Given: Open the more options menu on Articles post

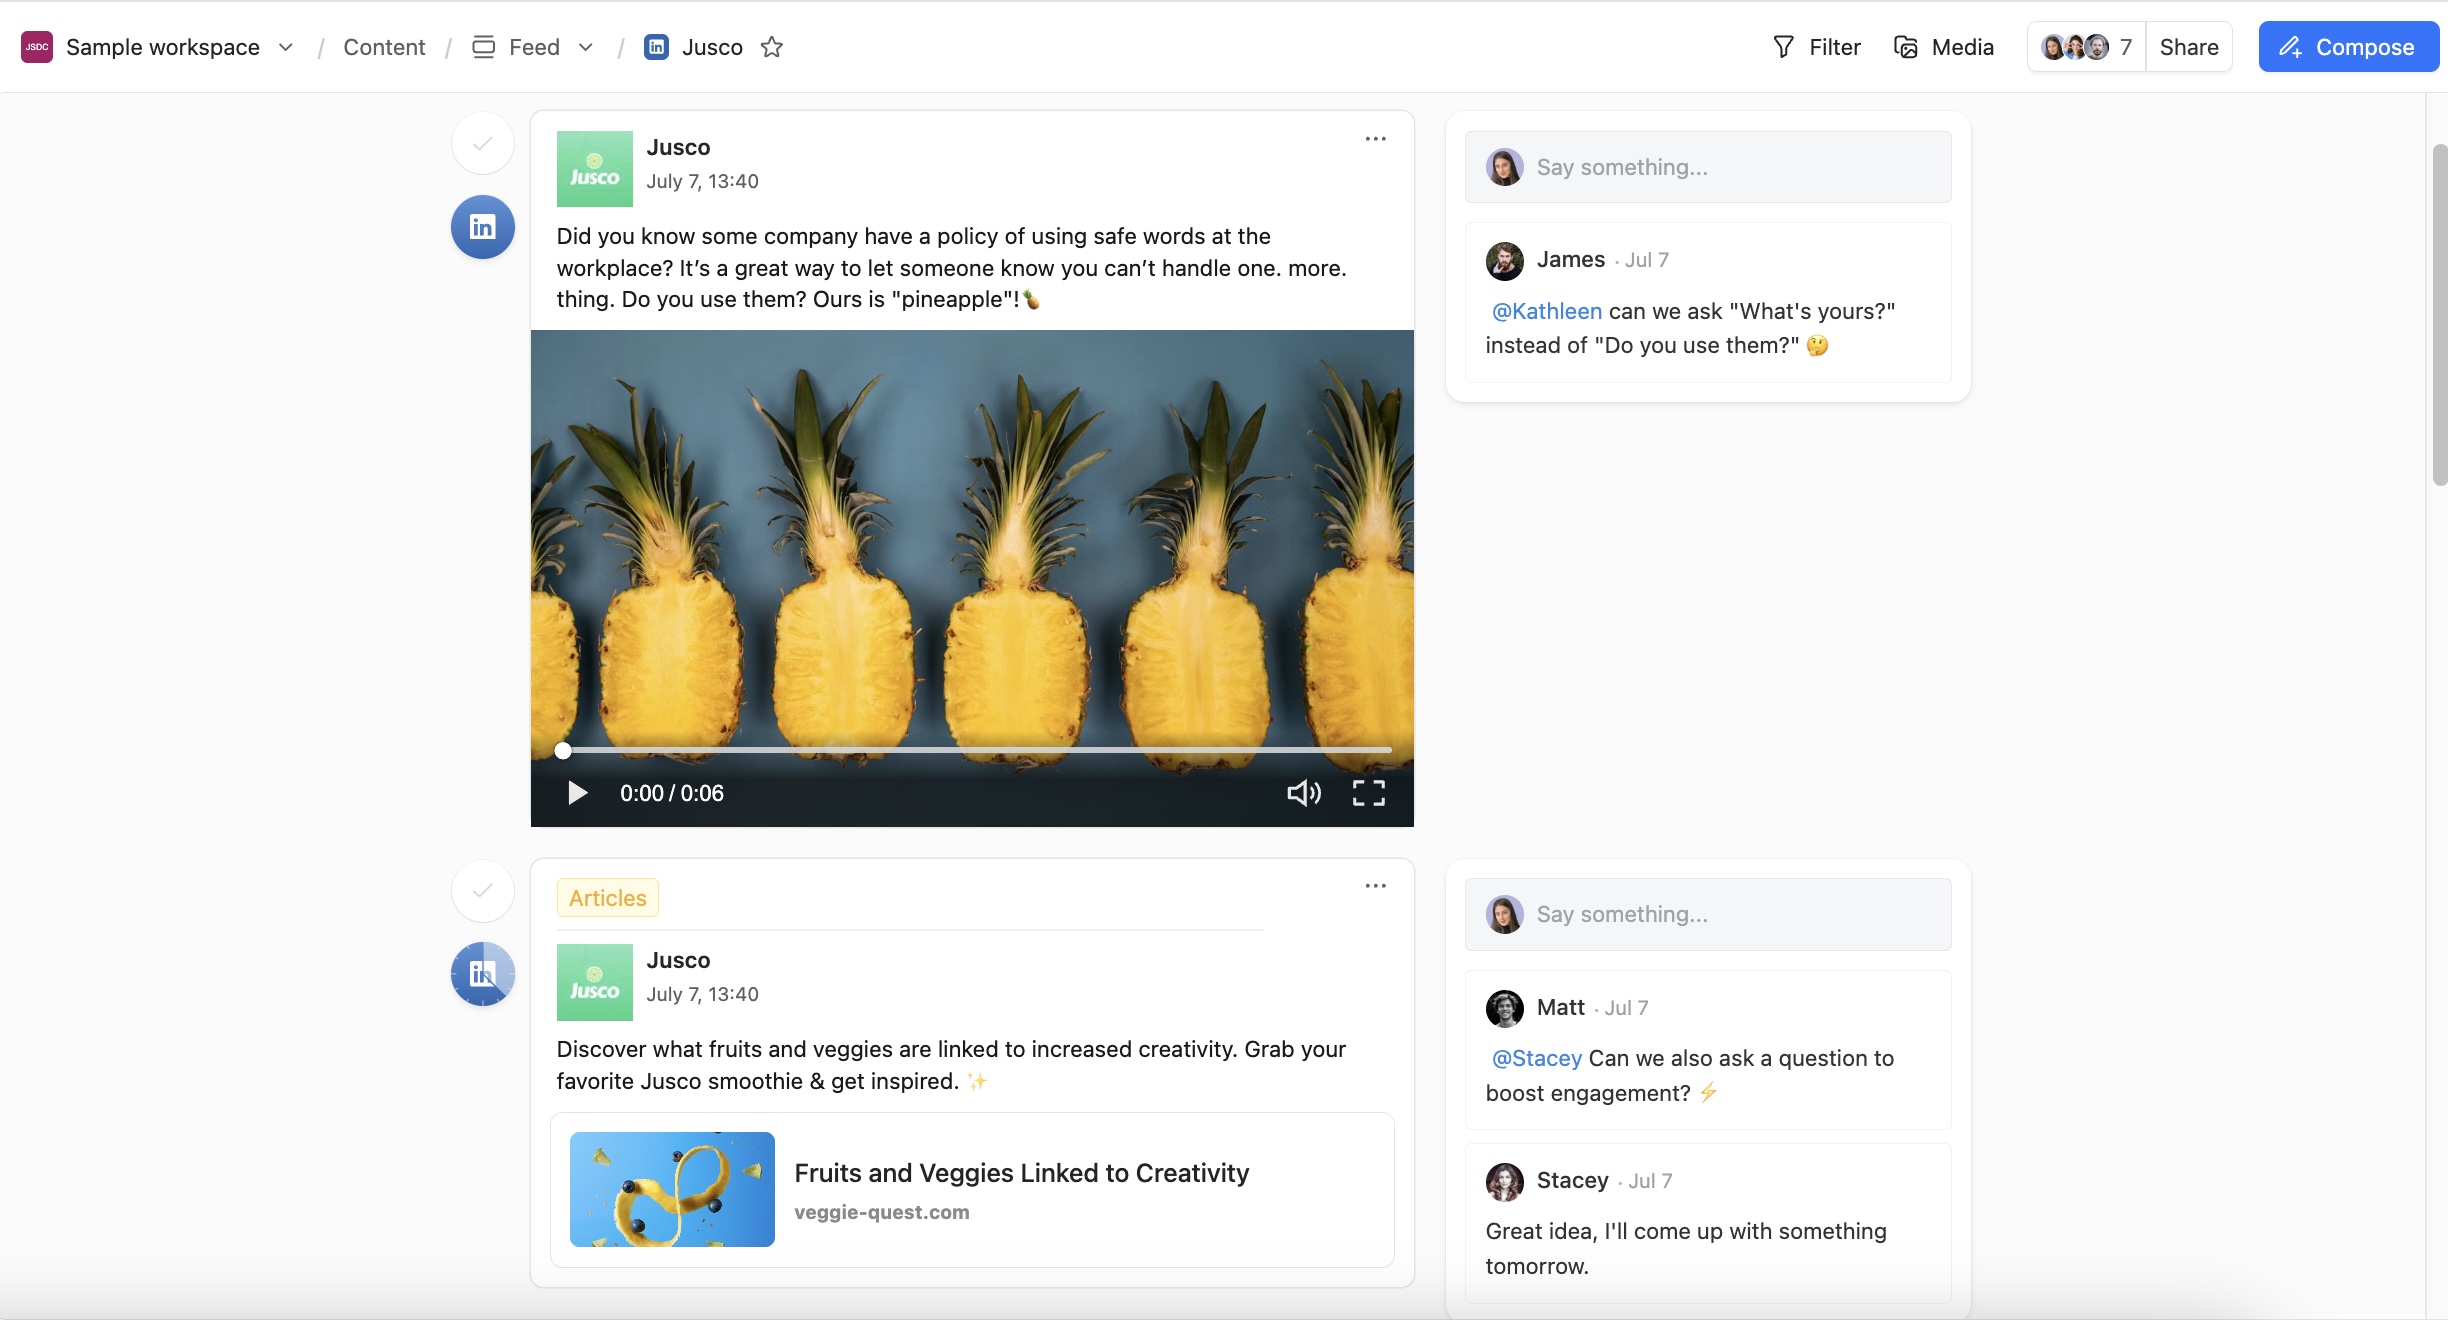Looking at the screenshot, I should (1376, 886).
